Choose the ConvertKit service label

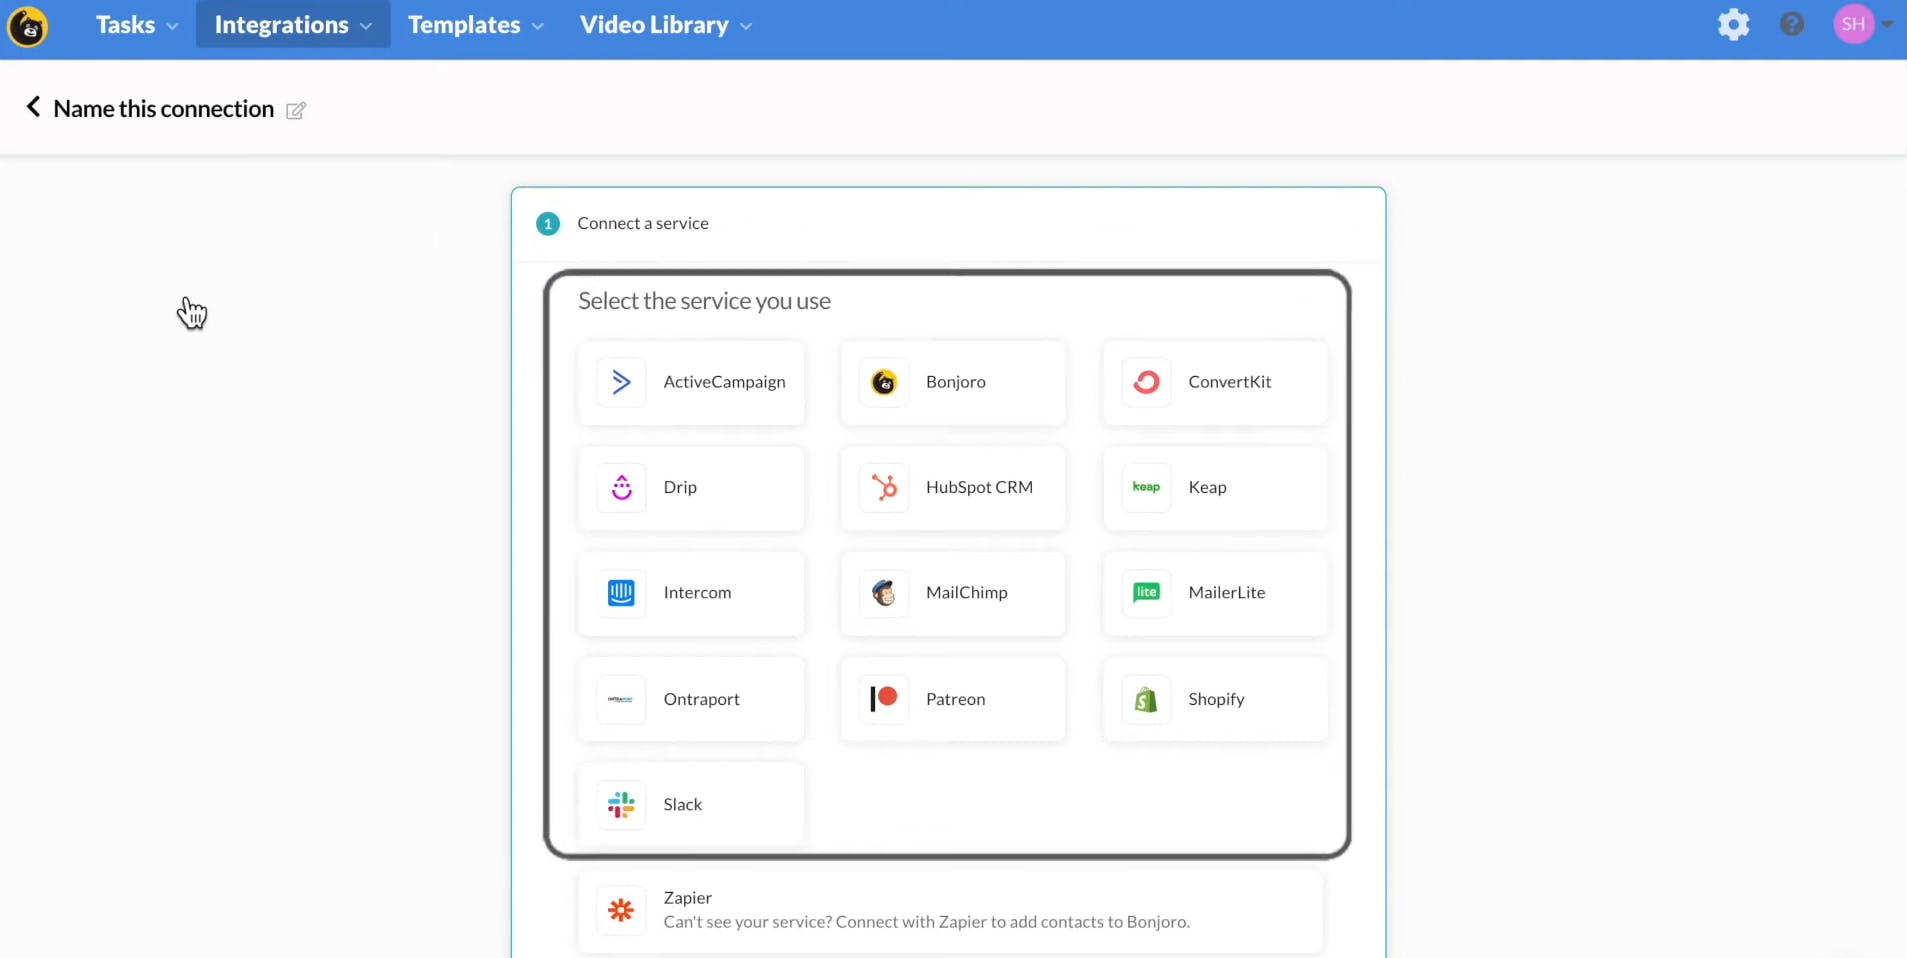coord(1229,382)
